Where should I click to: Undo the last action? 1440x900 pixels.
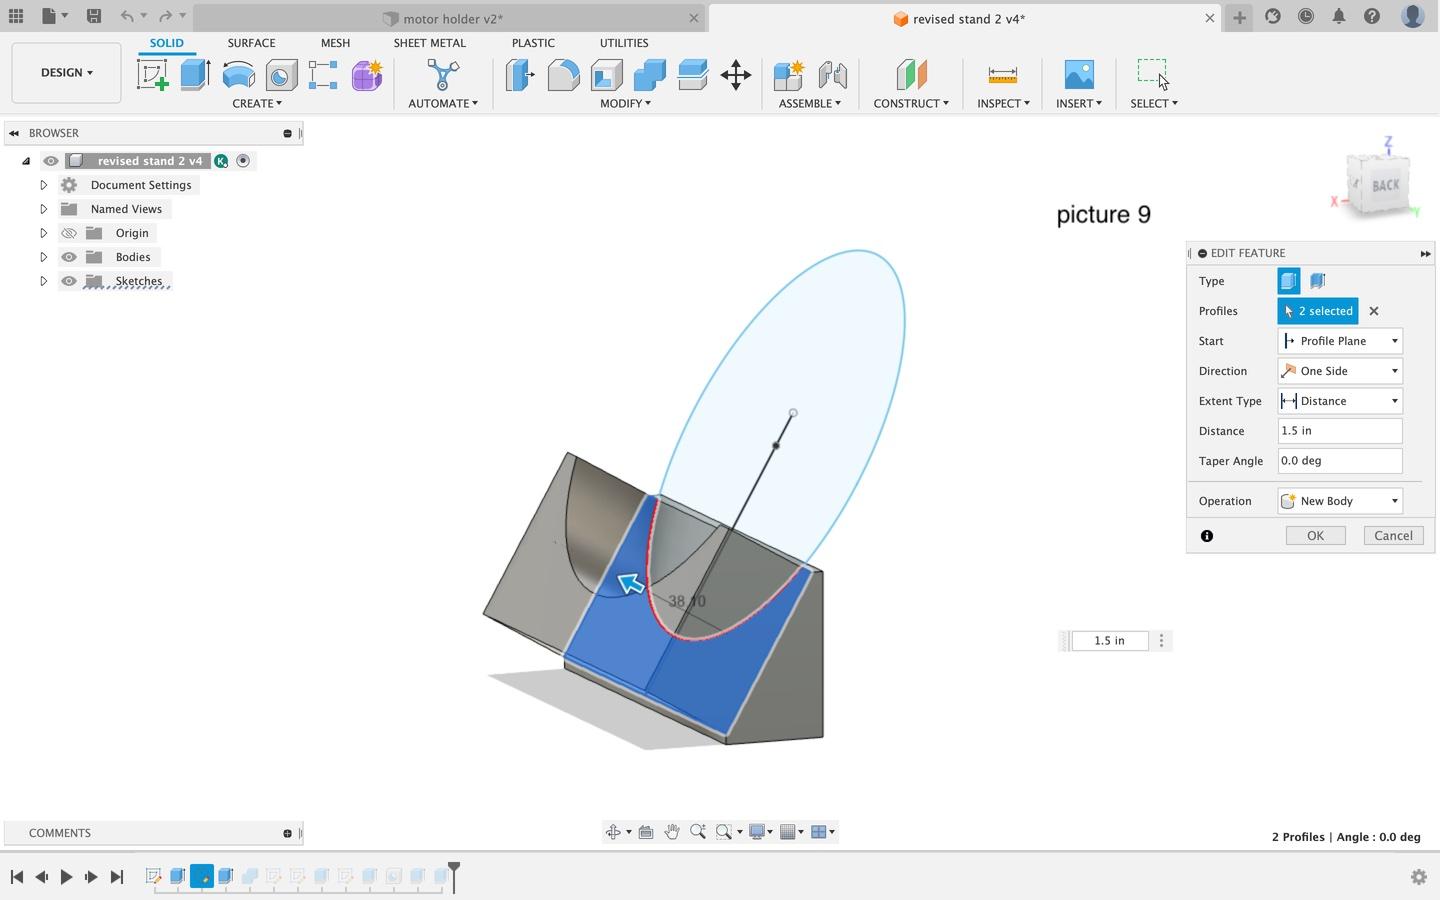(x=127, y=17)
